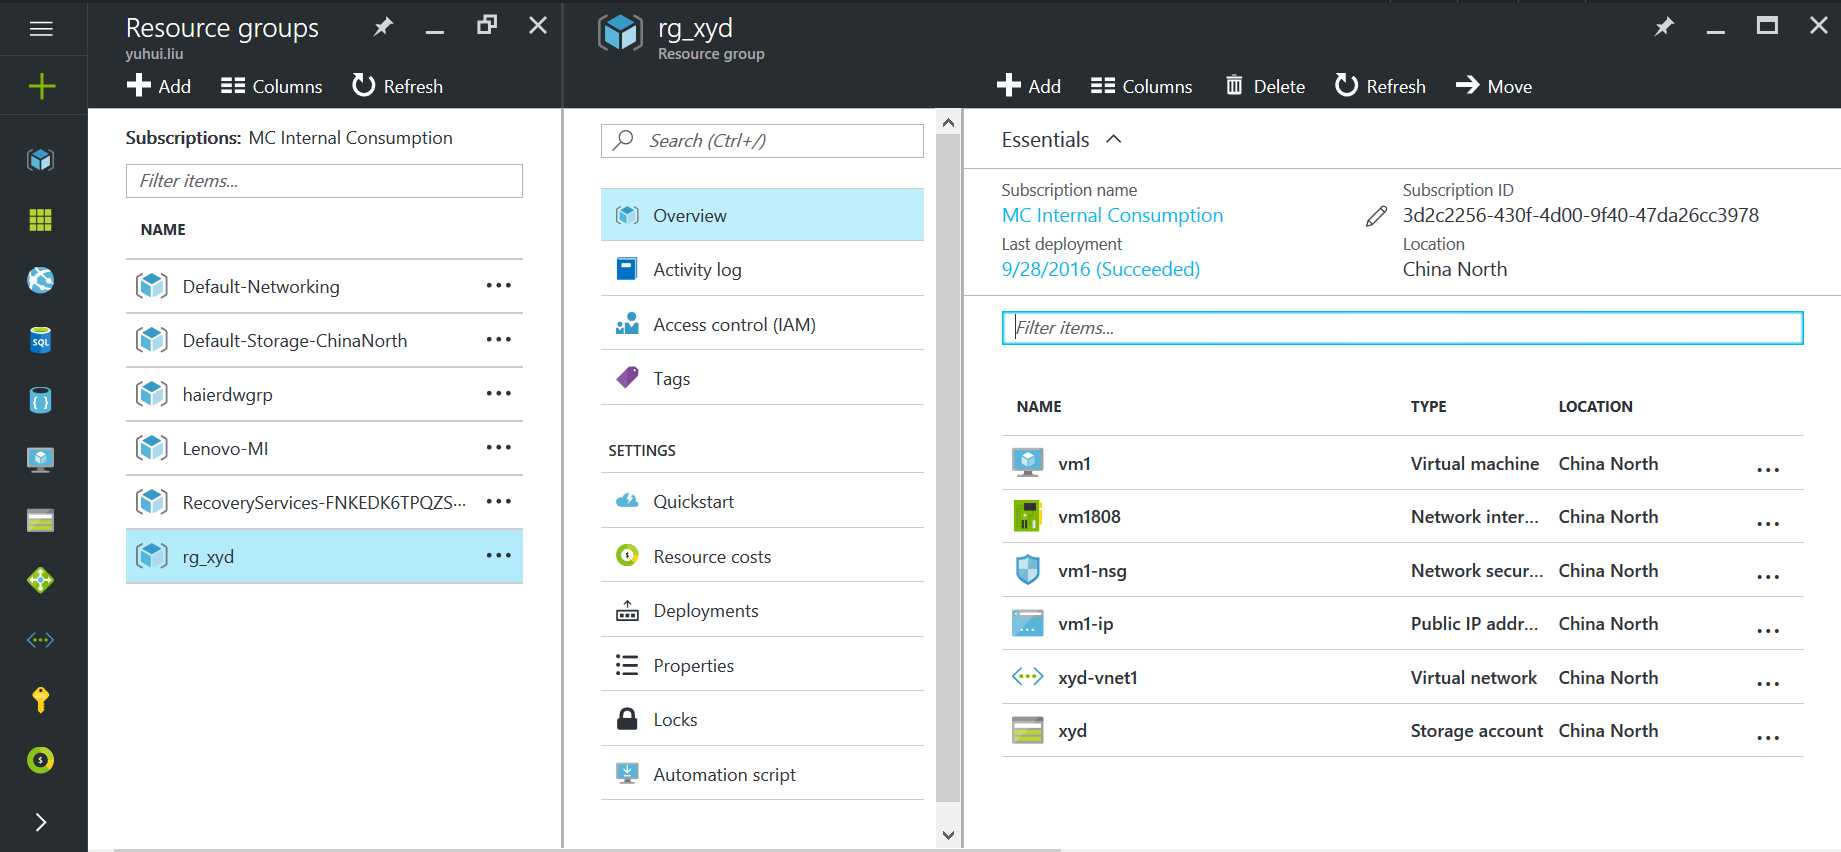The height and width of the screenshot is (852, 1841).
Task: Sort resources by NAME column header
Action: tap(1039, 407)
